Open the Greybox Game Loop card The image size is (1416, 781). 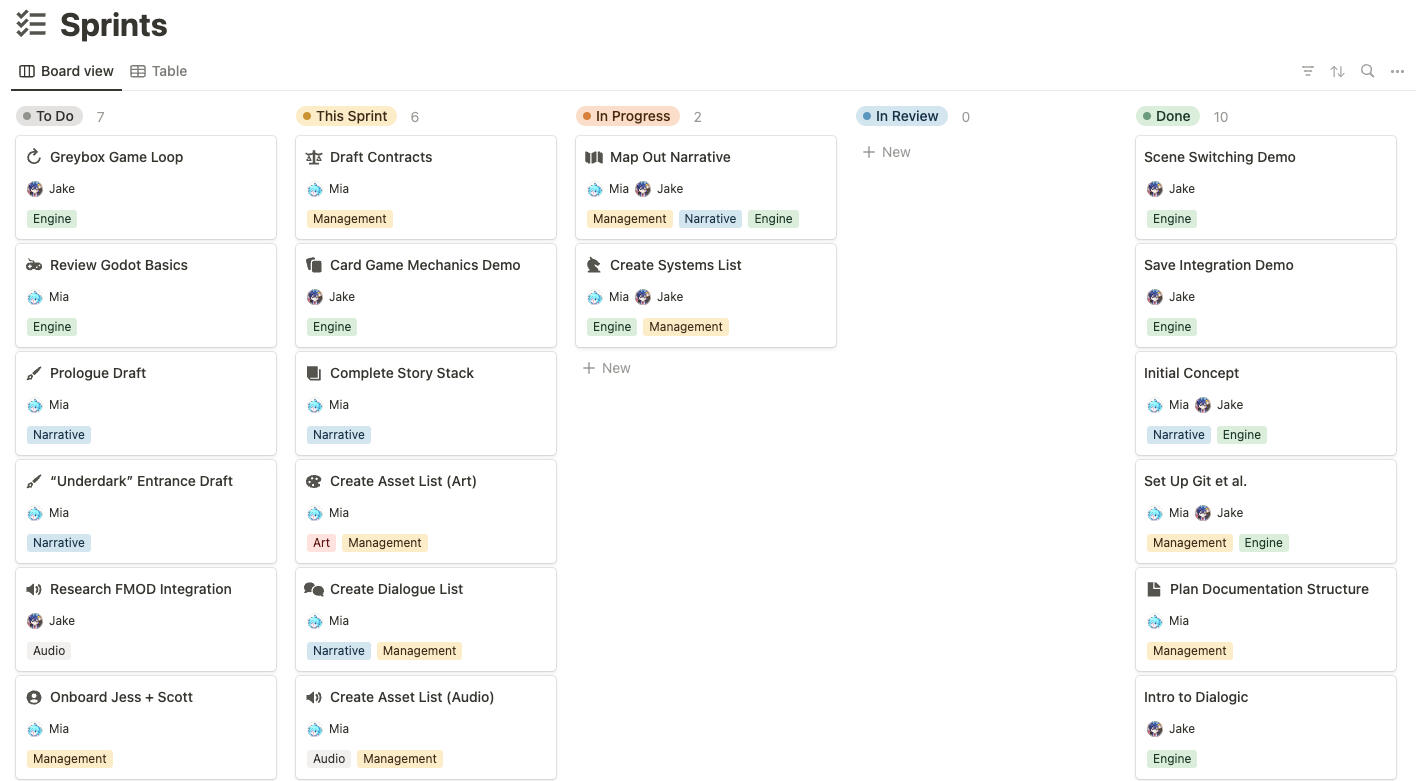tap(116, 157)
